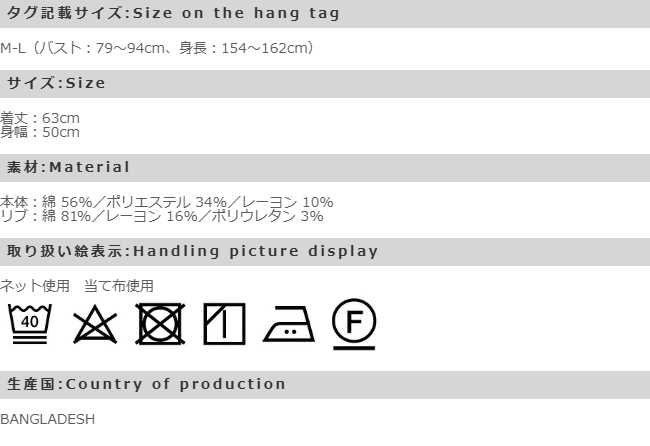Click the BANGLADESH country text

(48, 419)
